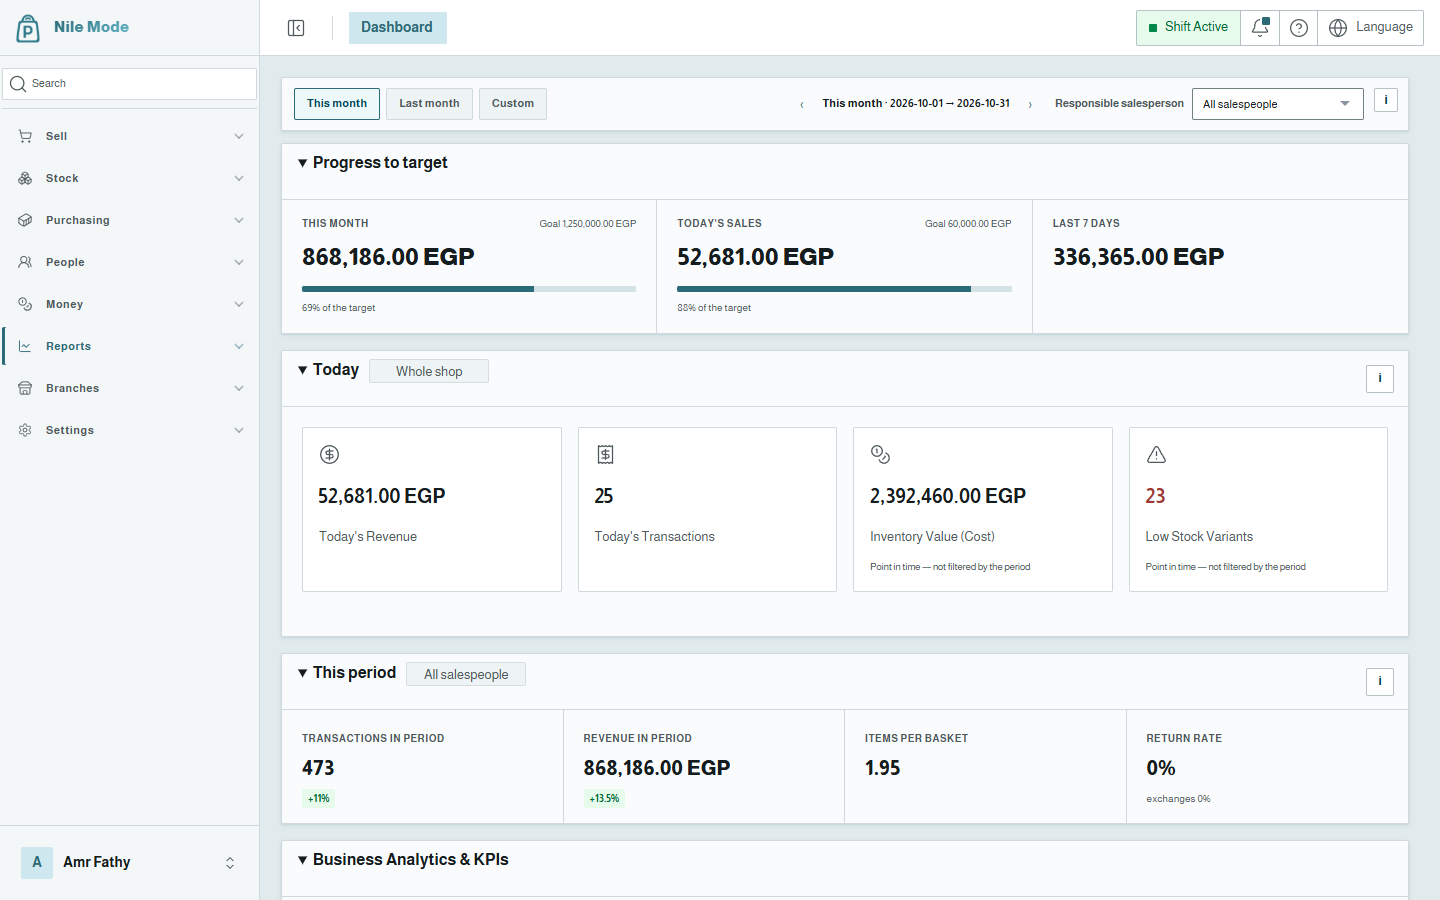The image size is (1440, 900).
Task: Click the Inventory Value (Cost) card
Action: (x=983, y=510)
